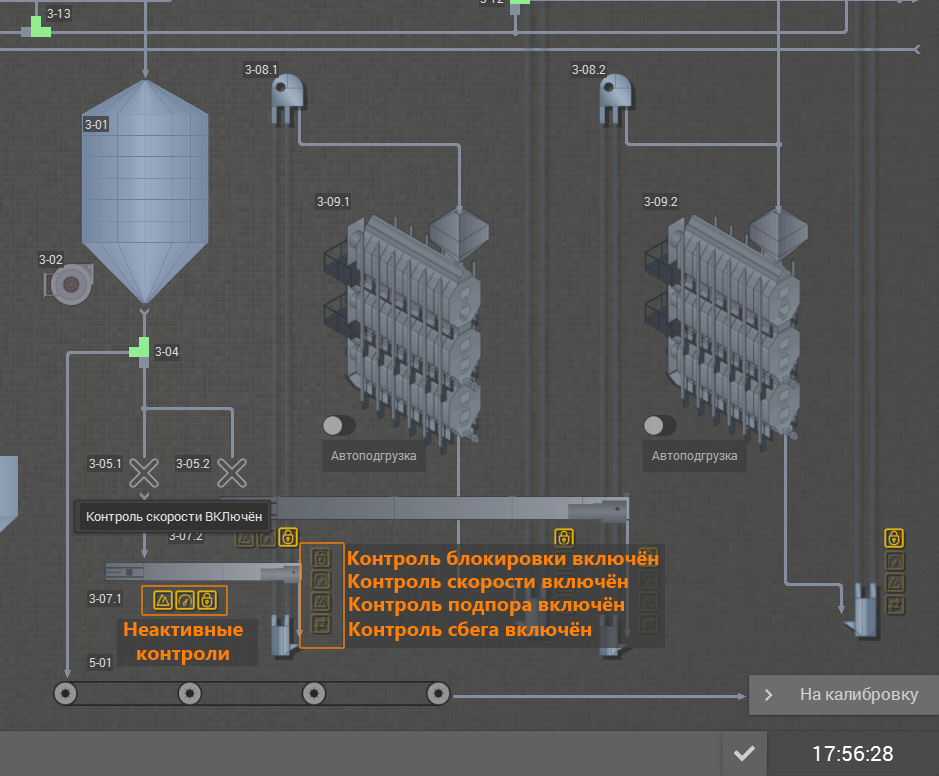Click the На калибровку navigation button
This screenshot has height=776, width=939.
pos(843,694)
